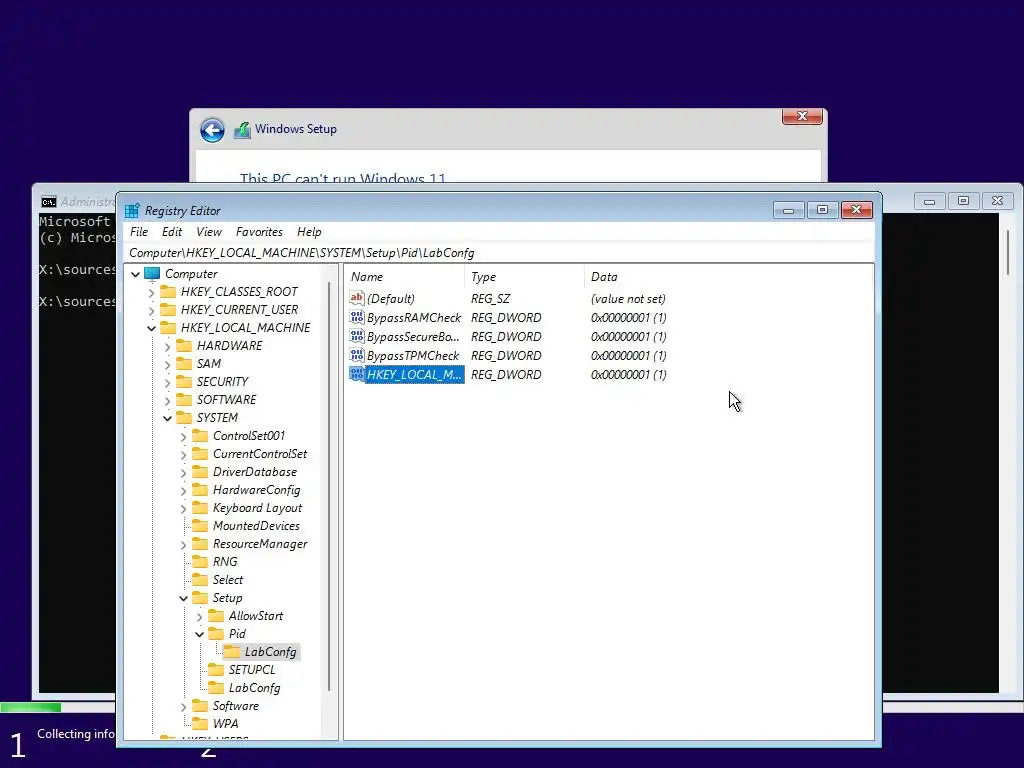Click the BypassSecureBo... DWORD icon
Screen dimensions: 1024x768
(357, 336)
